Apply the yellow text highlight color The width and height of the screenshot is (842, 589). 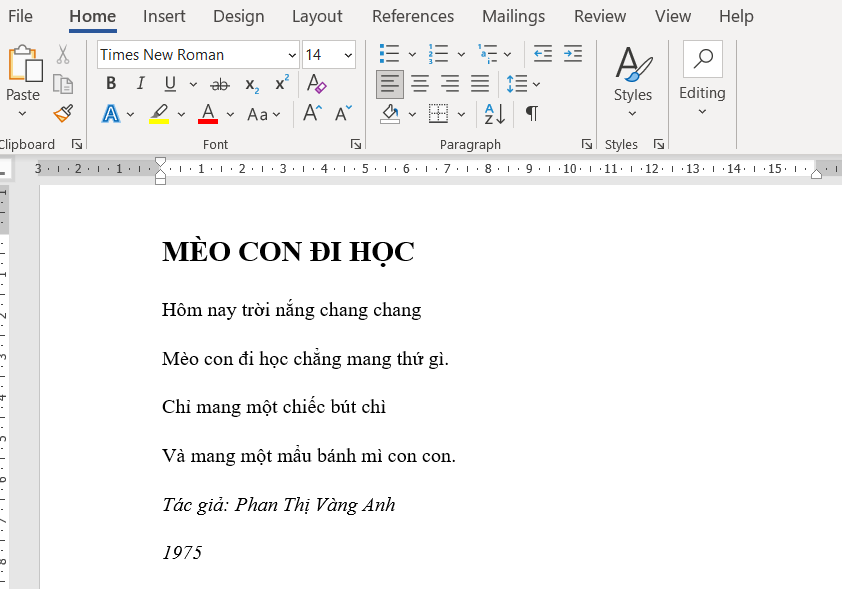pos(159,114)
